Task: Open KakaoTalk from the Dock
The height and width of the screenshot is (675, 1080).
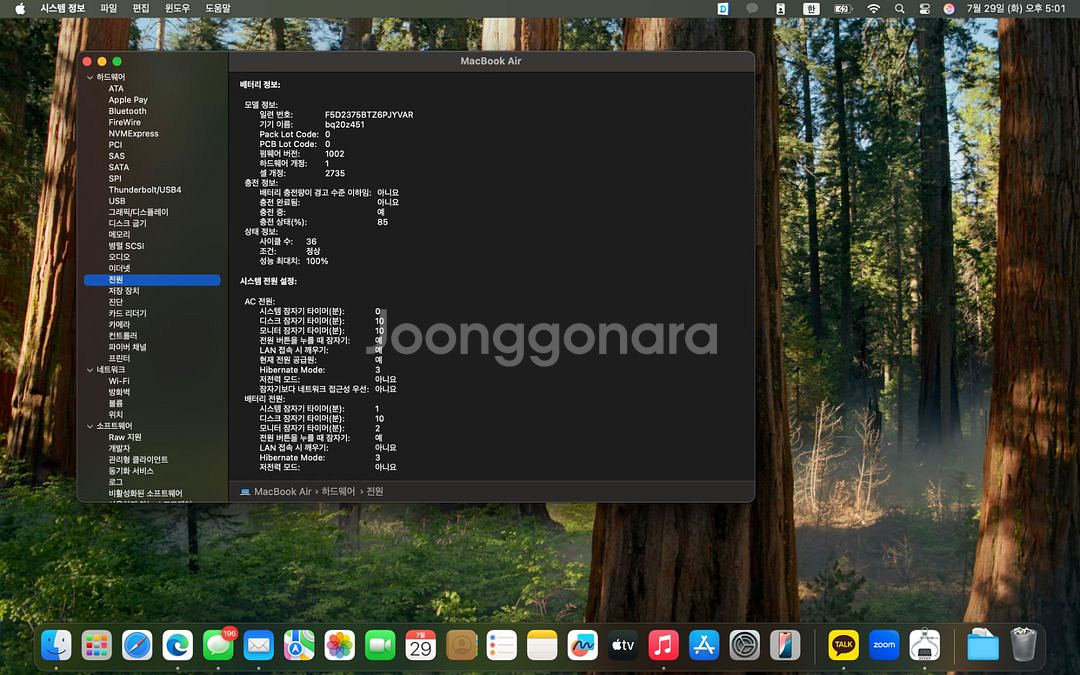Action: [843, 645]
